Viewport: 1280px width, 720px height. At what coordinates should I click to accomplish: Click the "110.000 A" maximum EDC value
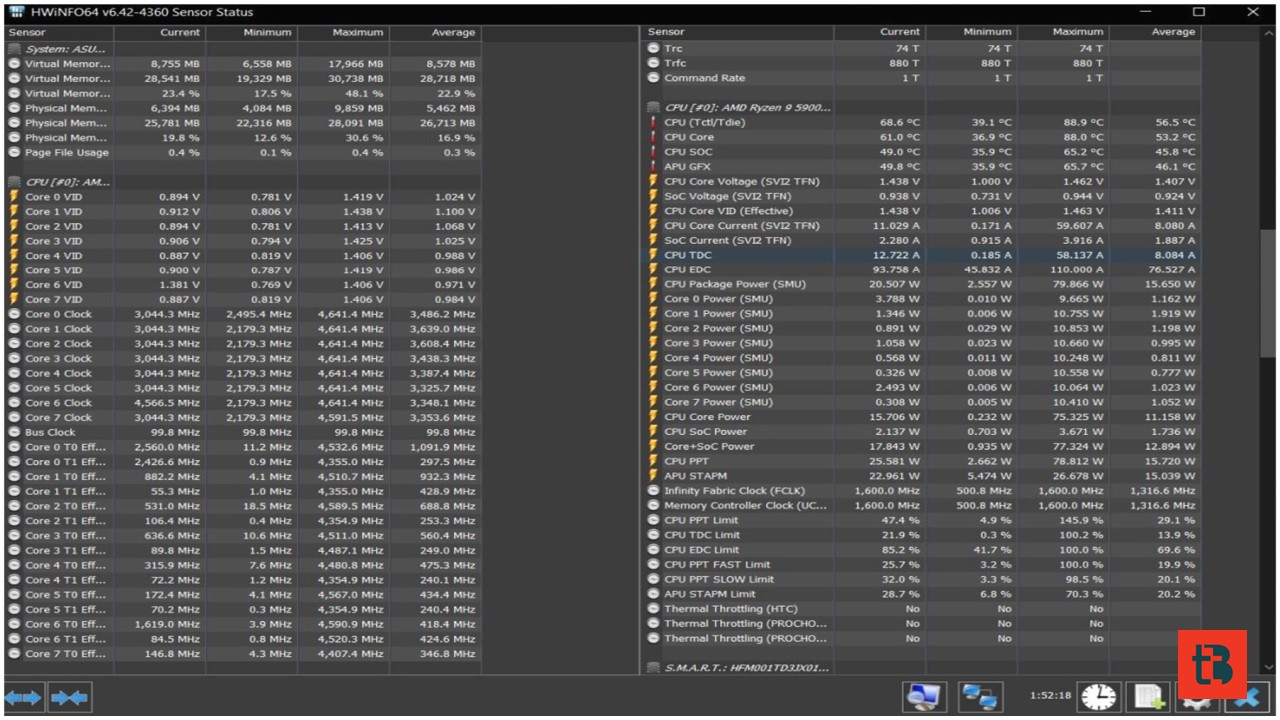pyautogui.click(x=1077, y=270)
